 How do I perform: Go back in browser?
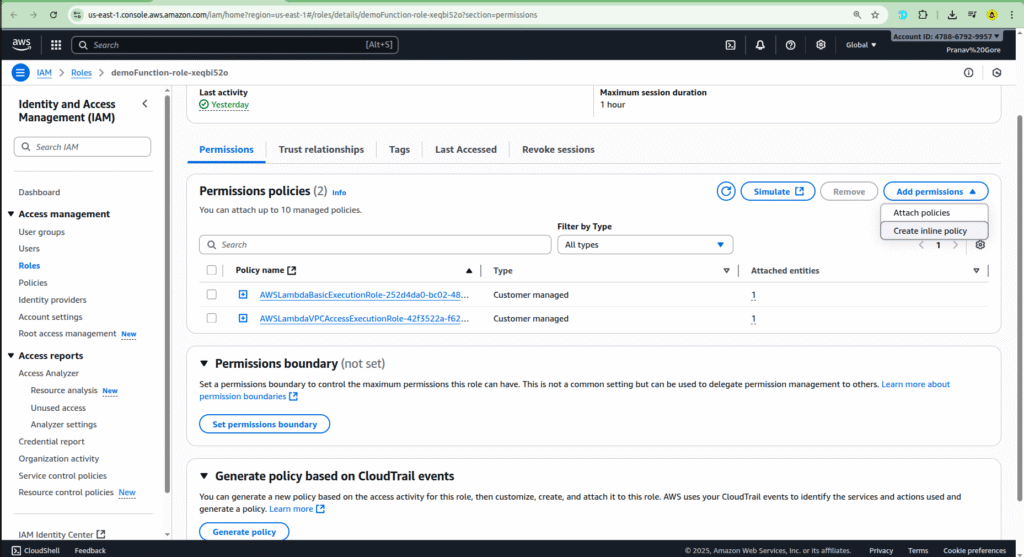click(x=14, y=14)
